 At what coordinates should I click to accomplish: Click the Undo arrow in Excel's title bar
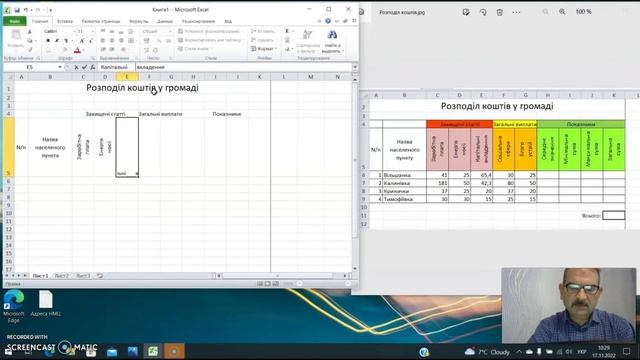pyautogui.click(x=26, y=10)
